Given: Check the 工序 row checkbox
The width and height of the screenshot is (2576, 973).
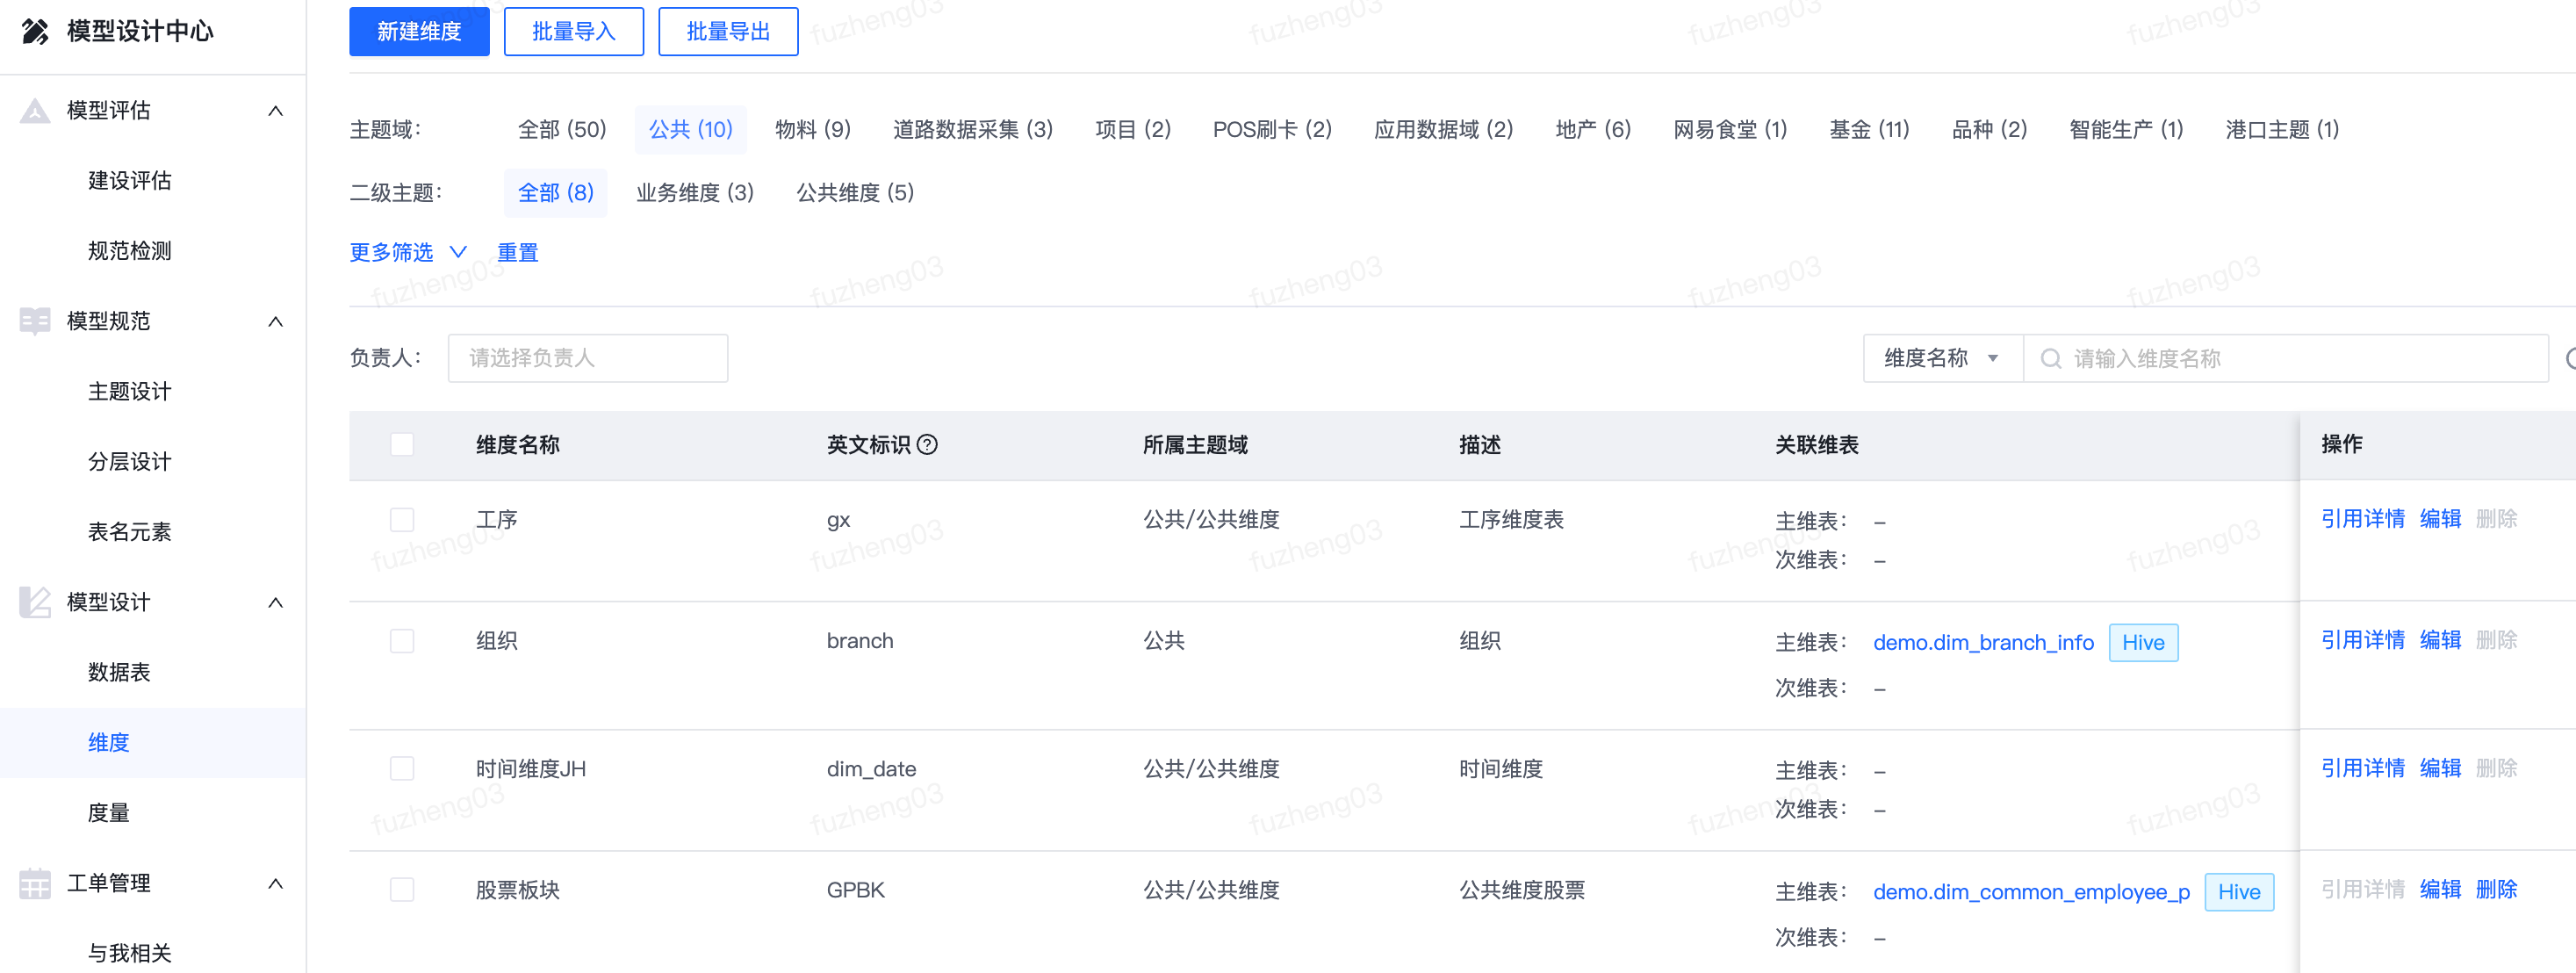Looking at the screenshot, I should pyautogui.click(x=402, y=519).
